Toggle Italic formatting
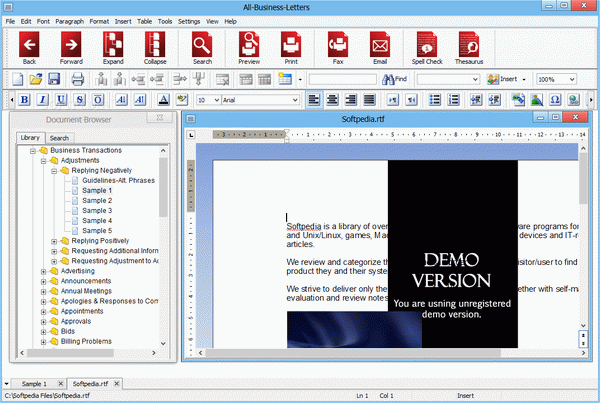The width and height of the screenshot is (600, 403). coord(42,100)
